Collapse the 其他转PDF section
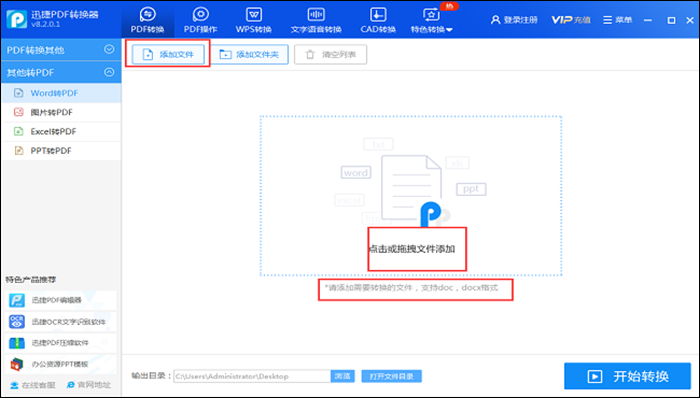Viewport: 700px width, 398px height. pos(61,72)
